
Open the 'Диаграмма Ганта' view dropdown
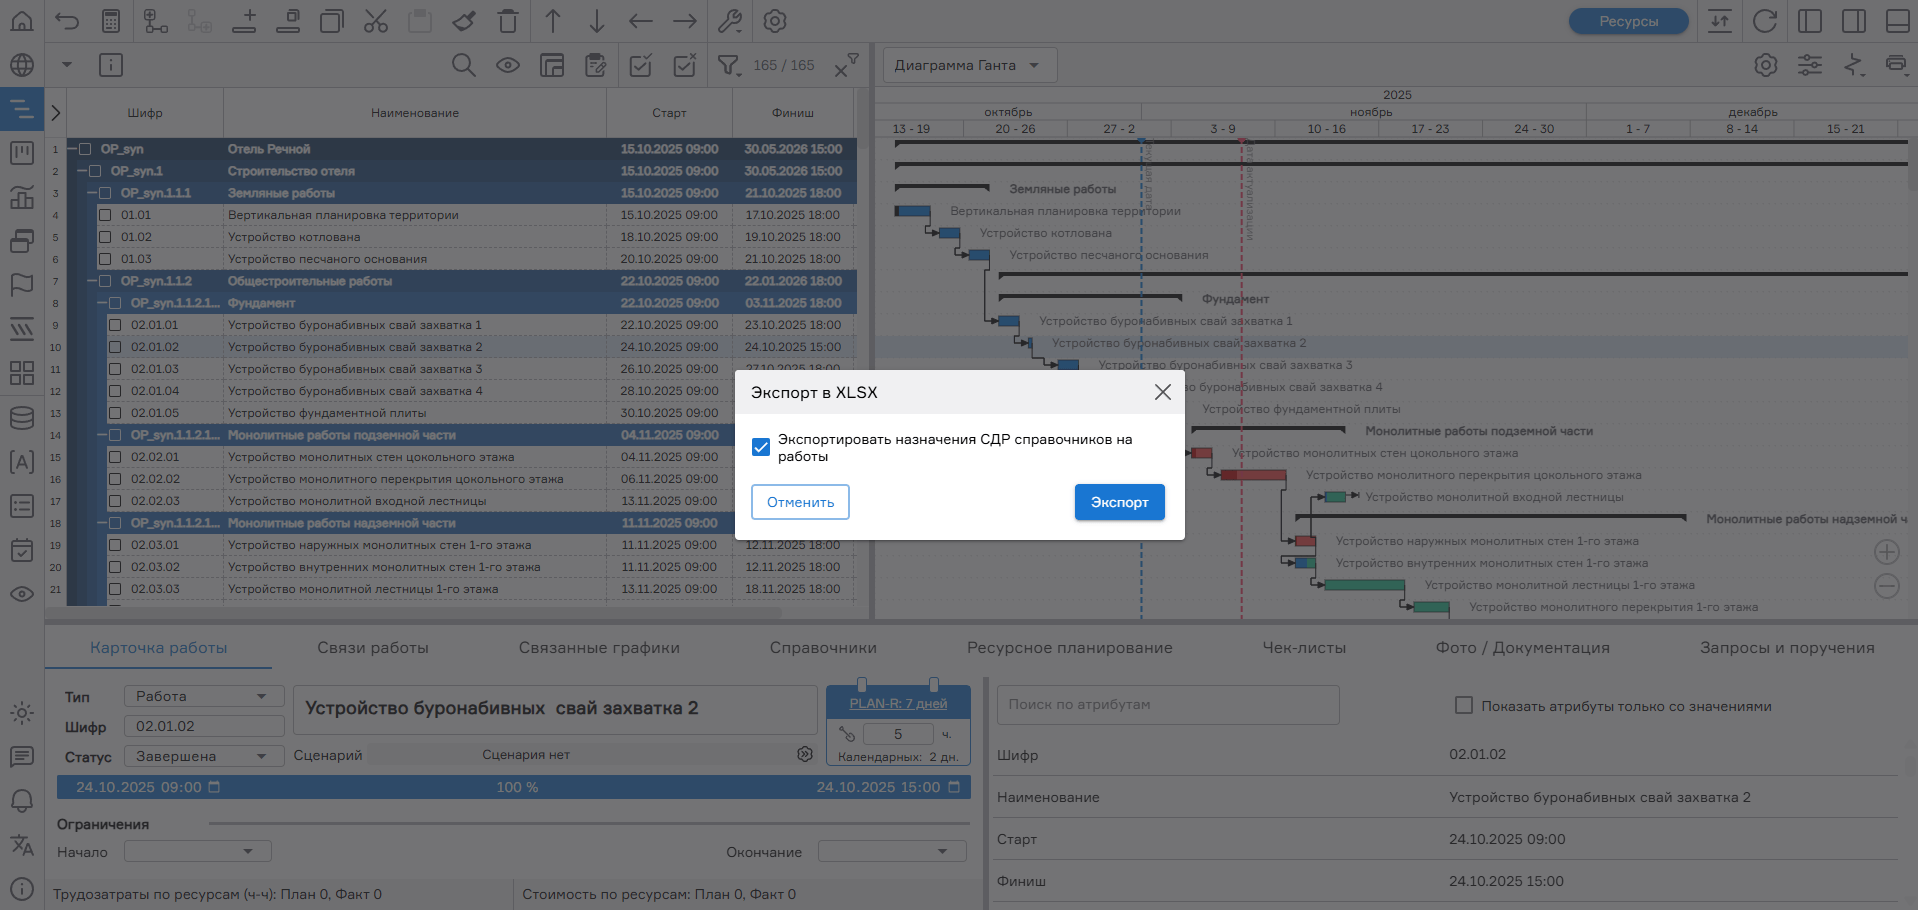click(968, 66)
